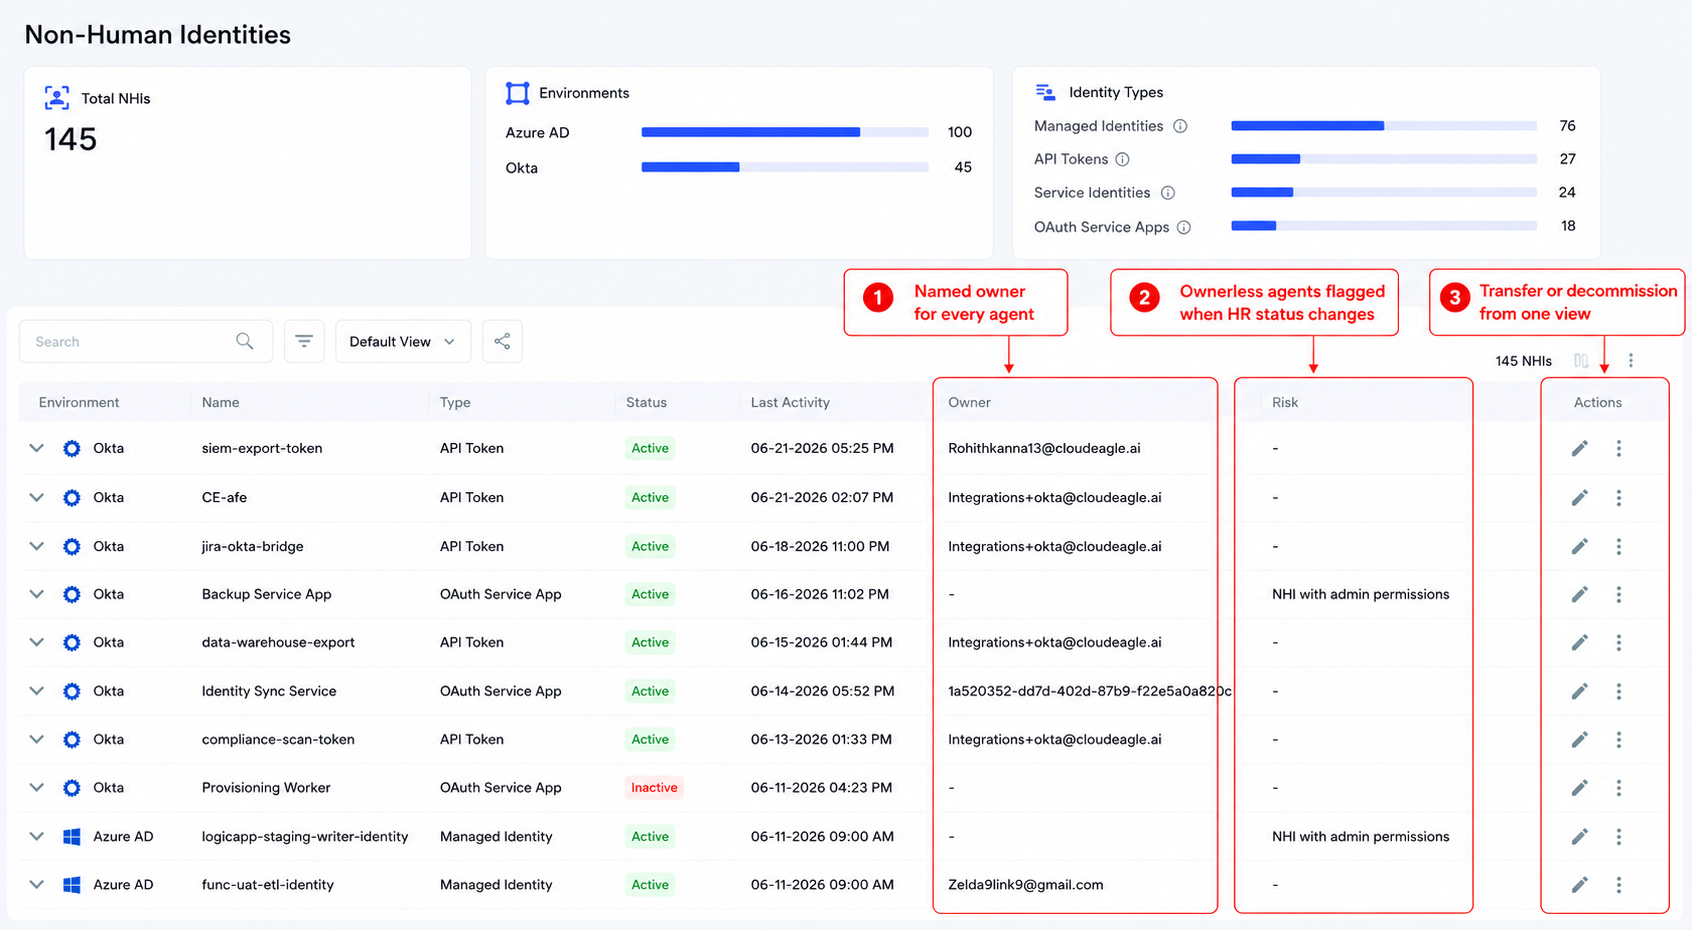Click owner Rohithkanna13@cloudeagle.ai
Screen dimensions: 1692x930
click(1044, 448)
